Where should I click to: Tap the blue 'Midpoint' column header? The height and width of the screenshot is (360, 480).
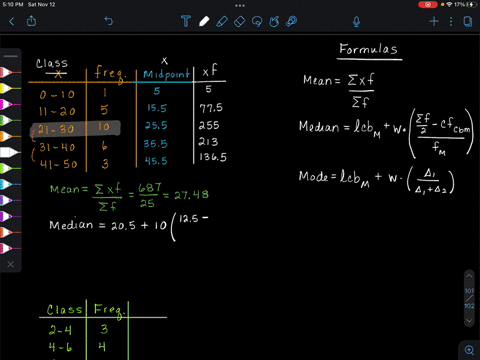(166, 74)
